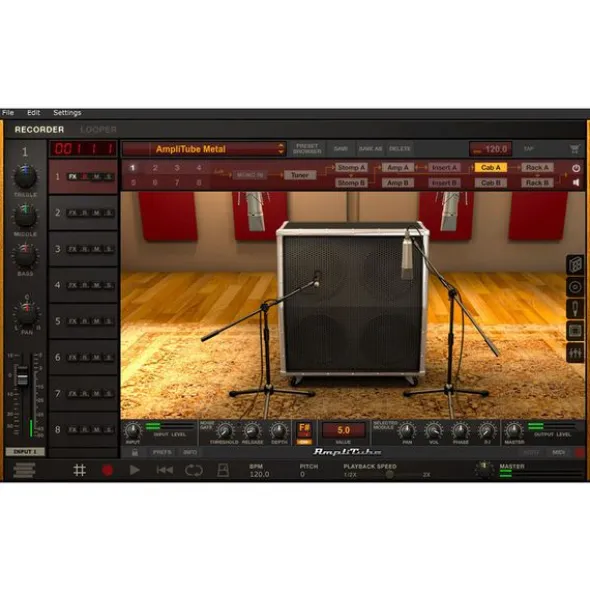Select the Amp A module
This screenshot has width=590, height=591.
point(398,168)
